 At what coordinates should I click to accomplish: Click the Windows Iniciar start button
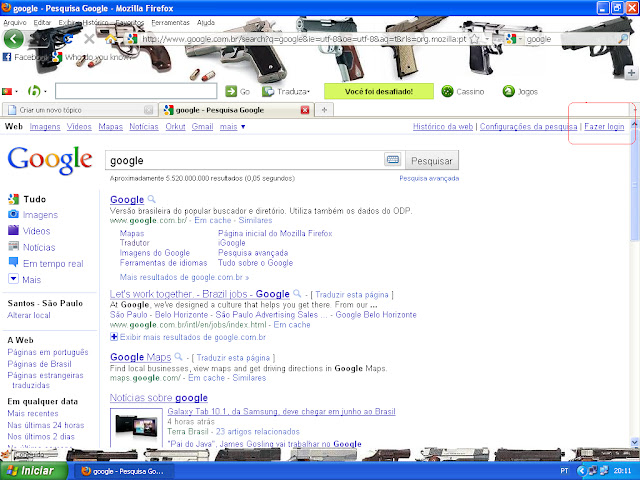[33, 471]
